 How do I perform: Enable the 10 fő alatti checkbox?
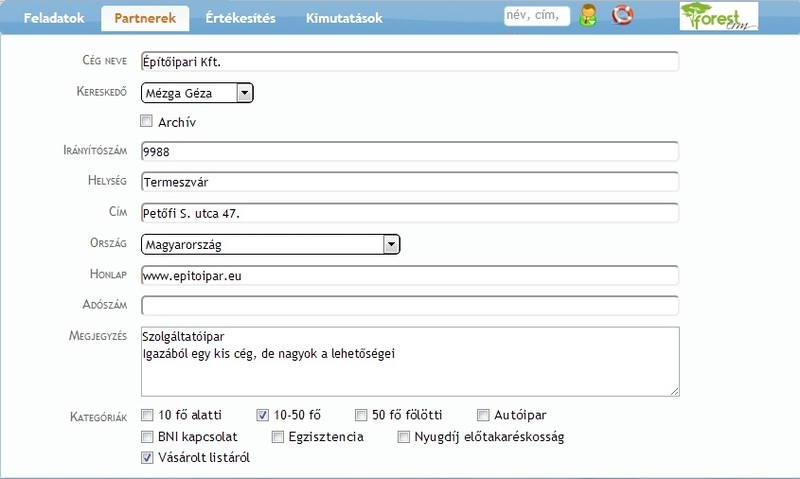(x=147, y=415)
